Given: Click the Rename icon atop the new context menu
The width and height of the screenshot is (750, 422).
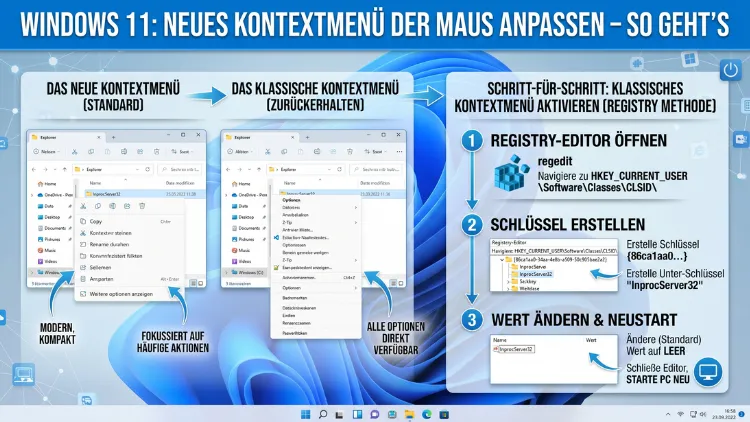Looking at the screenshot, I should coord(112,206).
